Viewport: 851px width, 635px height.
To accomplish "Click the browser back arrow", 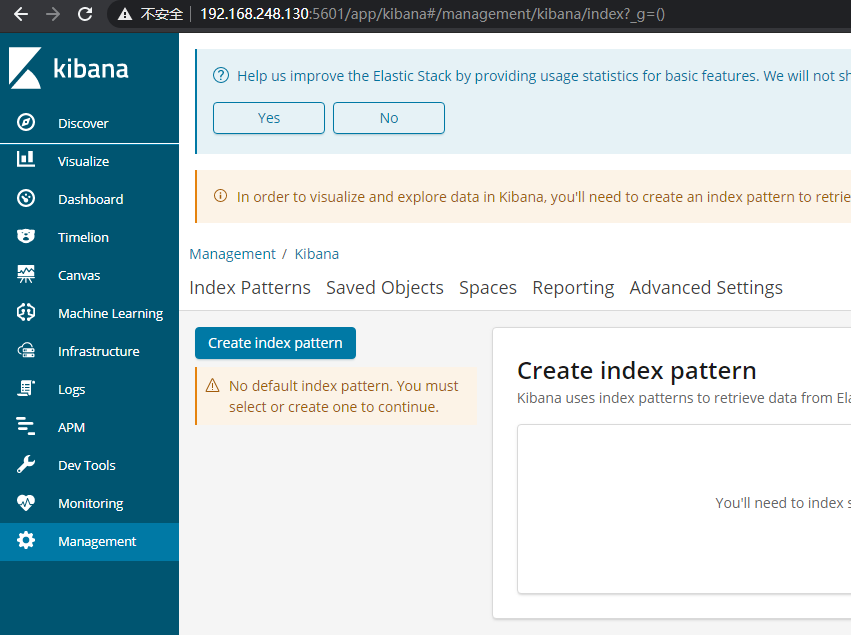I will pyautogui.click(x=21, y=14).
